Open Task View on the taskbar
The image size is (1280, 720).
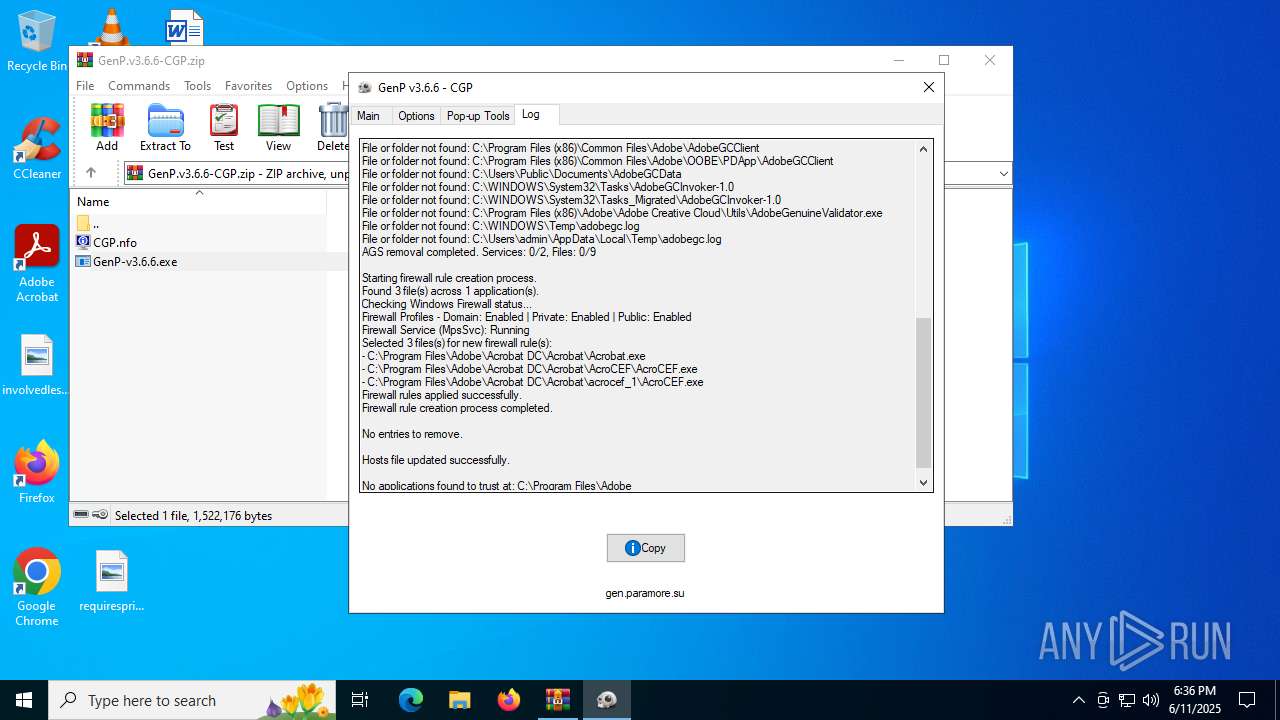point(361,700)
